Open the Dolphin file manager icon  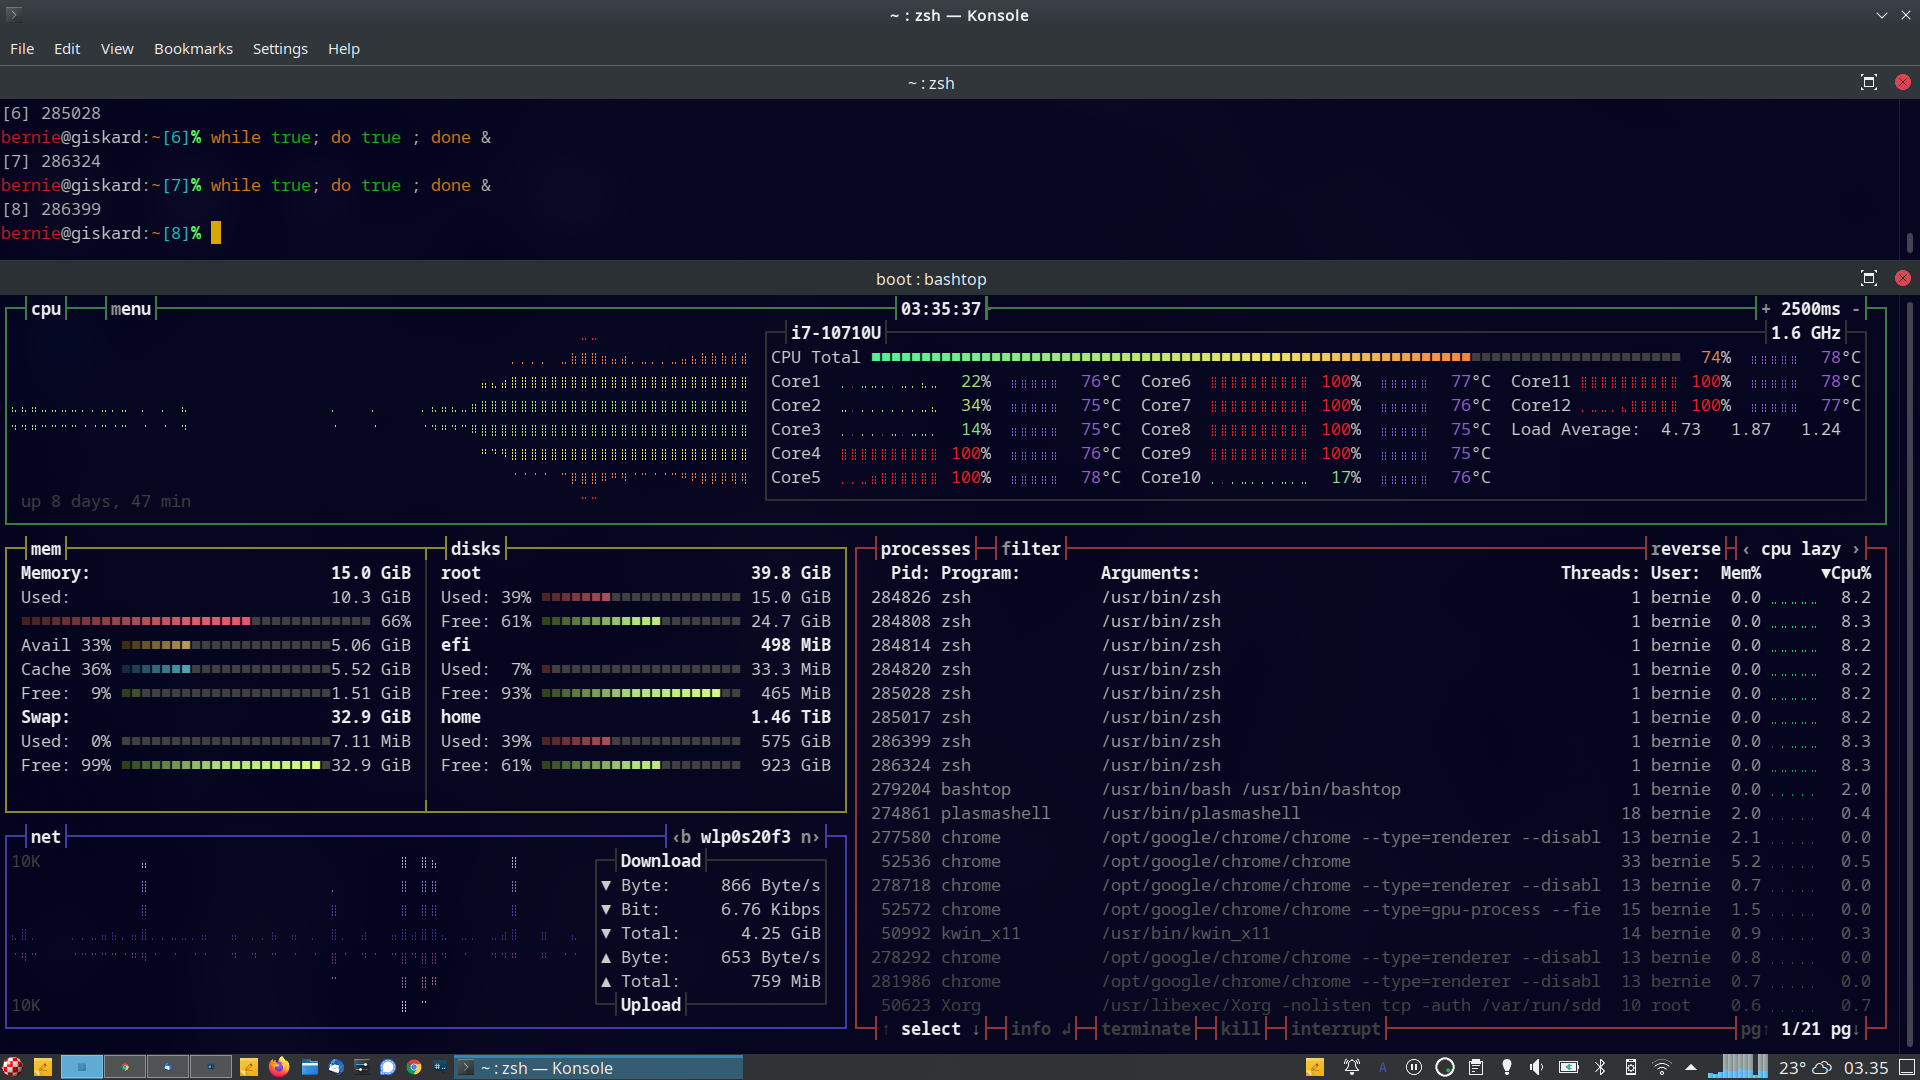pos(310,1067)
